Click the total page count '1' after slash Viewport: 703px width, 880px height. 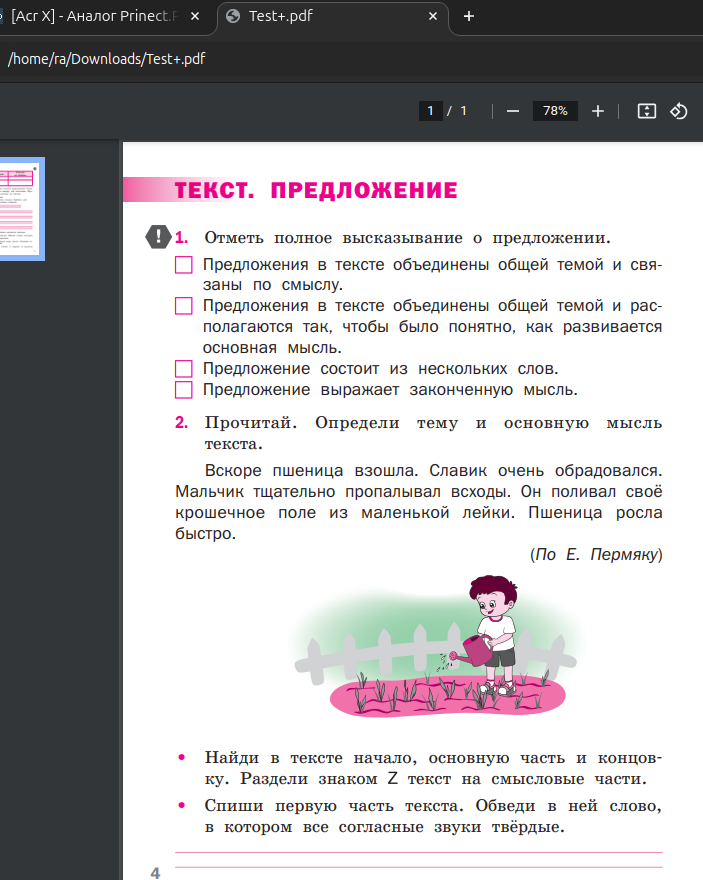coord(463,111)
